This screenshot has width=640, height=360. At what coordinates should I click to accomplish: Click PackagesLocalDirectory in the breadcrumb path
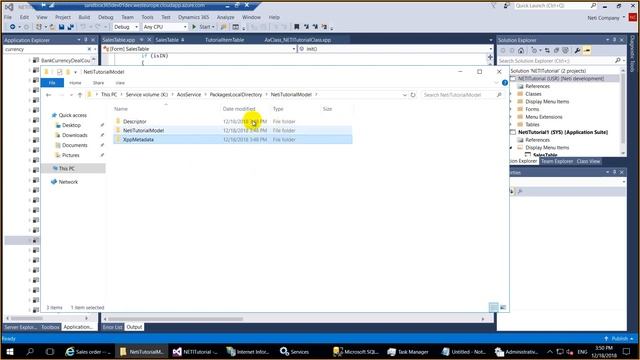pos(236,95)
